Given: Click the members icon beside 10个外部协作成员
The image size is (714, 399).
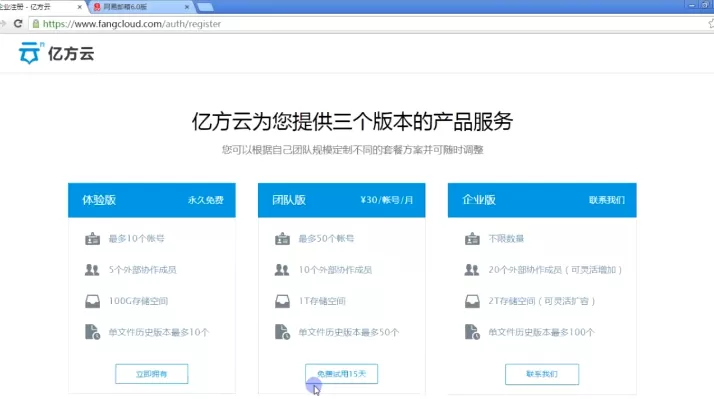Looking at the screenshot, I should [282, 270].
